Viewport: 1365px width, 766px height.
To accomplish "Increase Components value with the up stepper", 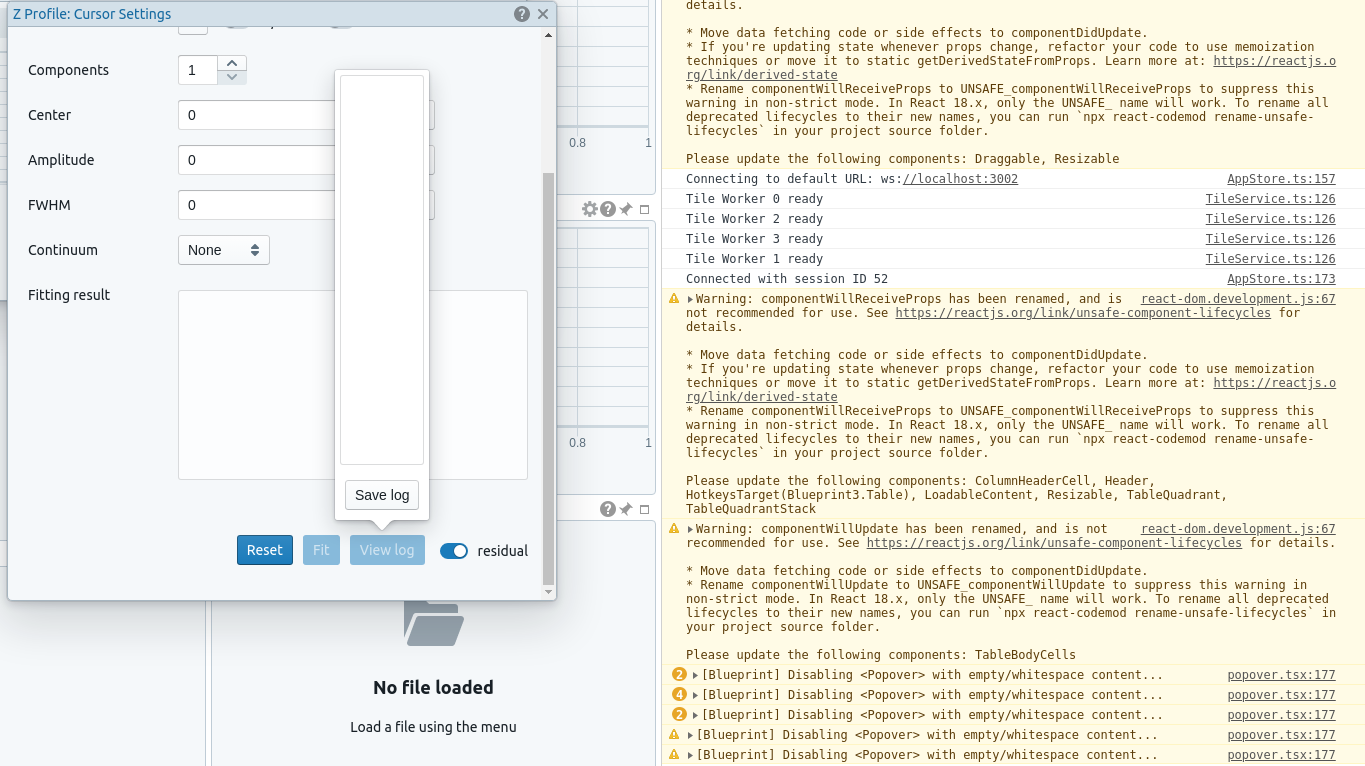I will pyautogui.click(x=232, y=64).
